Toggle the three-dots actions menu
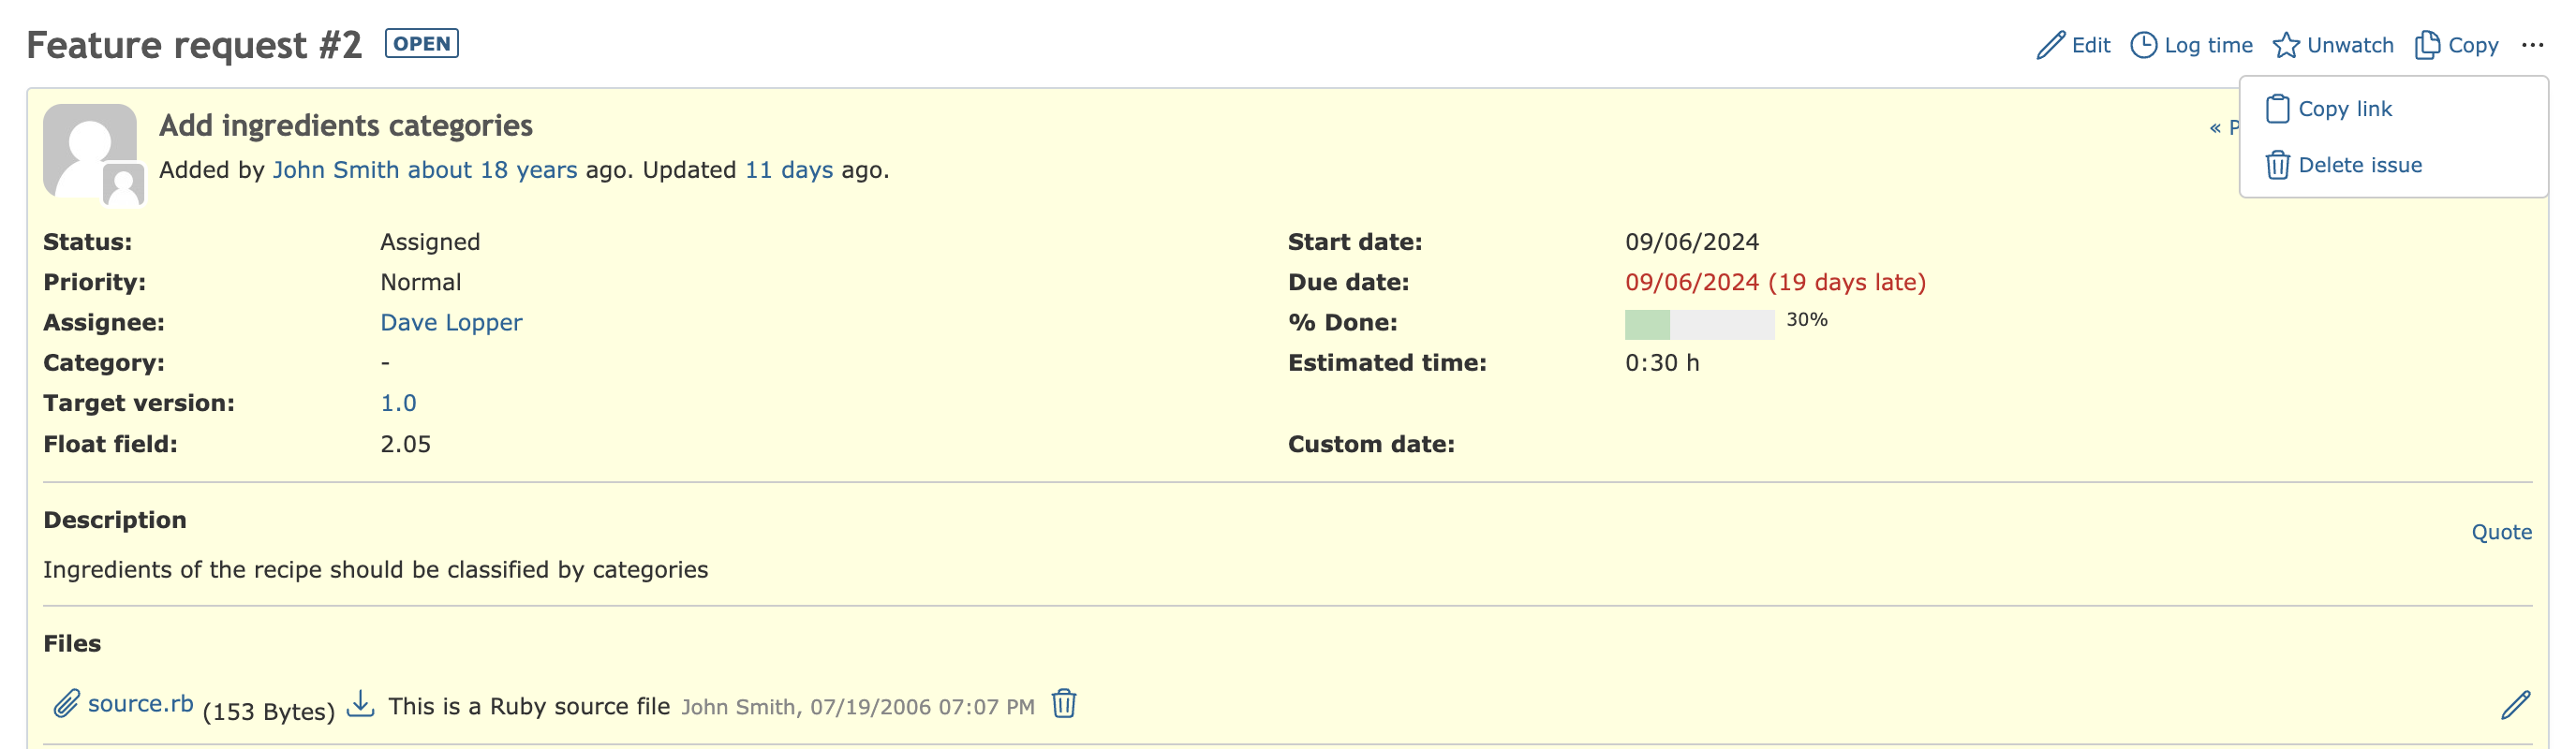 2532,45
